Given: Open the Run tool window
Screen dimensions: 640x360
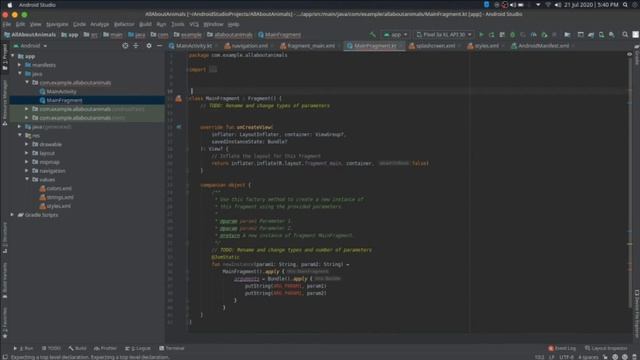Looking at the screenshot, I should (23, 348).
